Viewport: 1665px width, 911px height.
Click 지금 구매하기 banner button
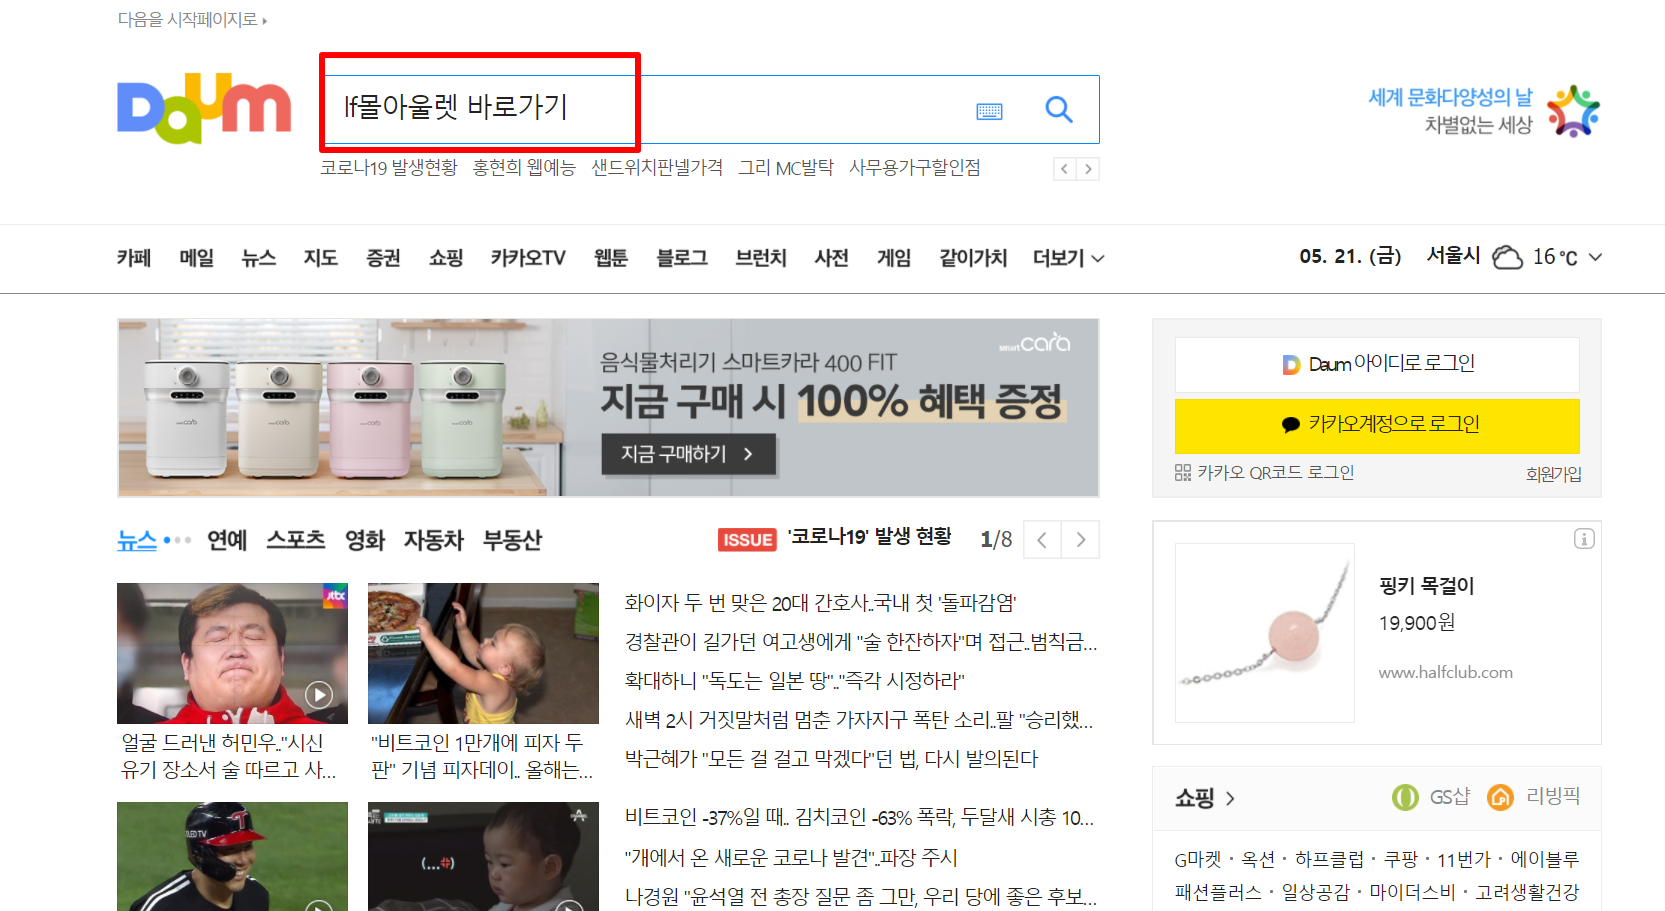click(x=688, y=454)
